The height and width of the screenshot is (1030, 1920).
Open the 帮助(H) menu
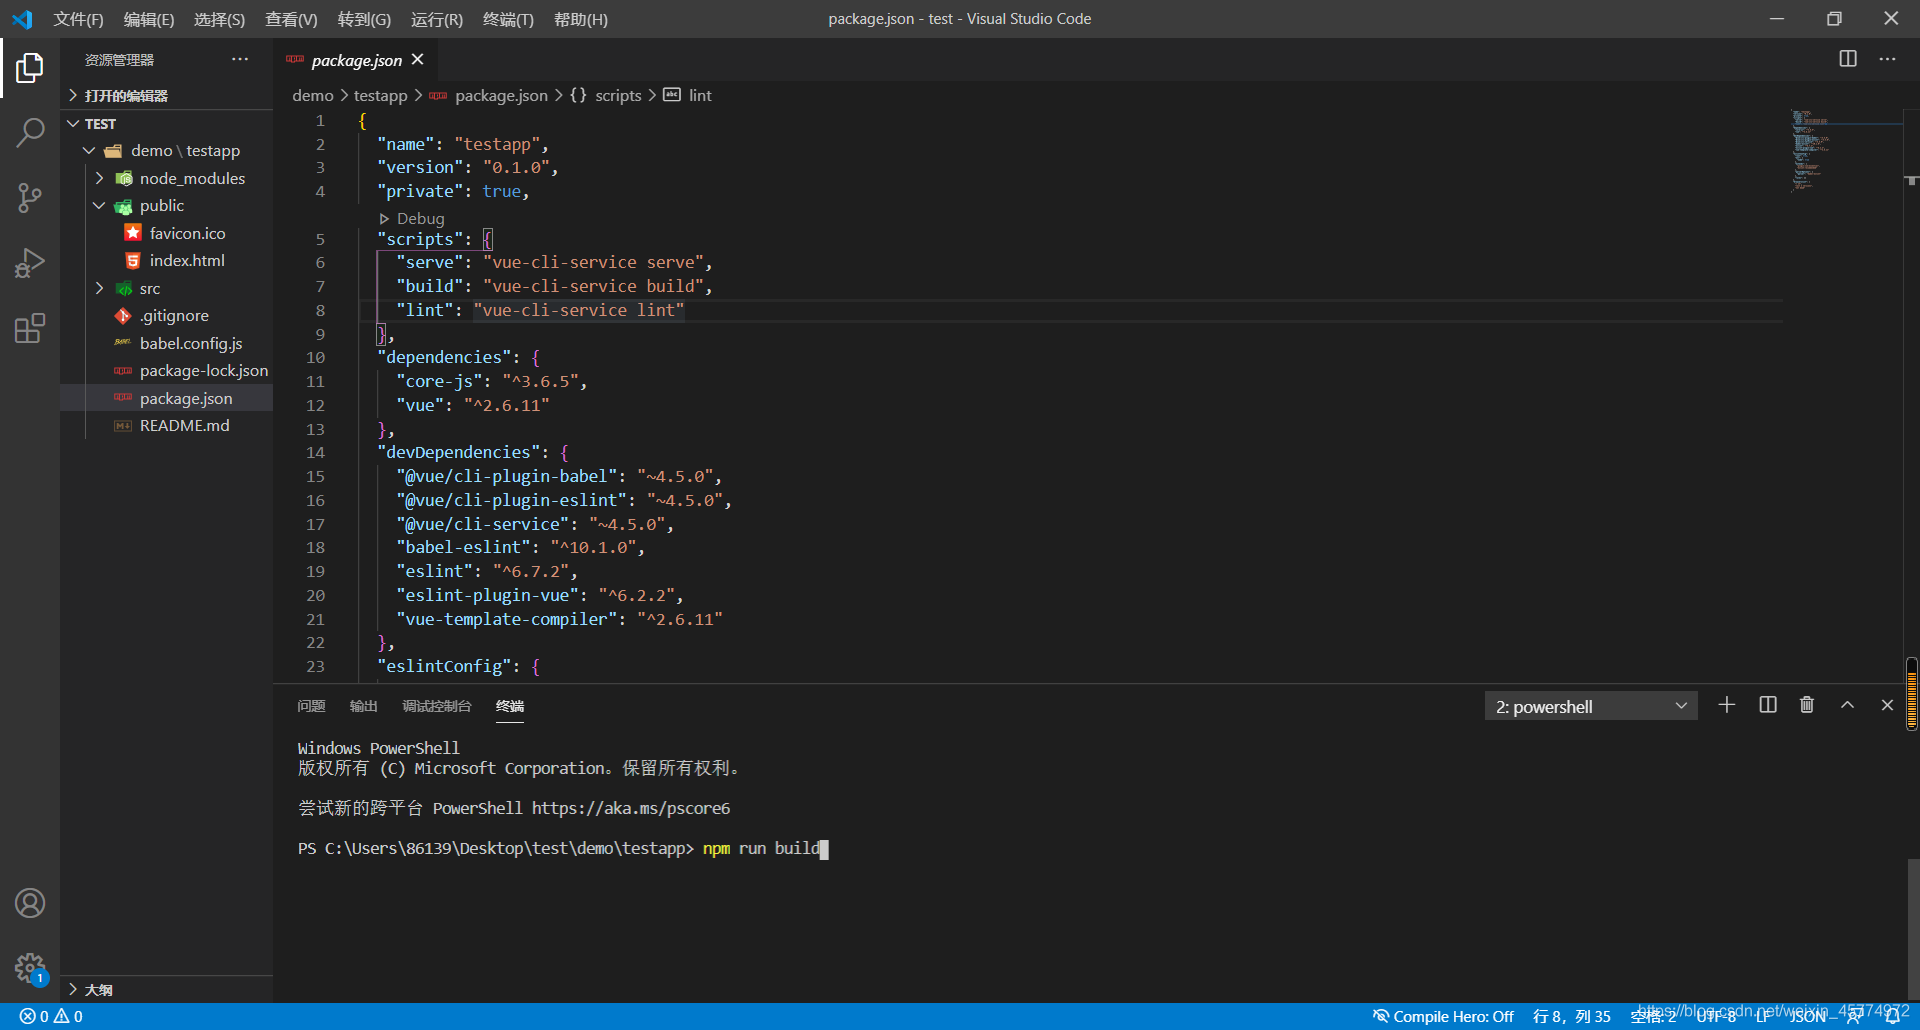(x=581, y=19)
